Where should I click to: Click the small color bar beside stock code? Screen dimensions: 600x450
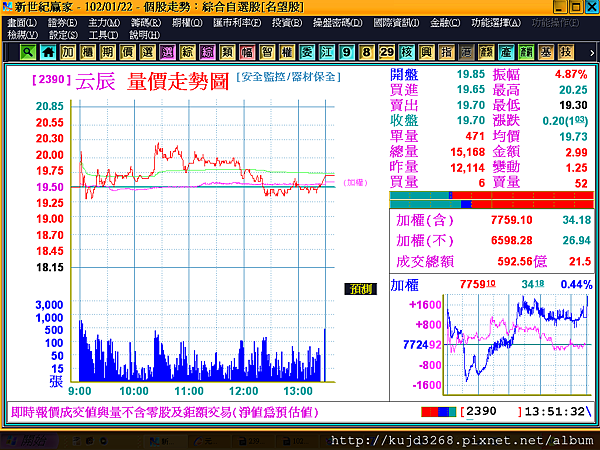click(x=439, y=412)
